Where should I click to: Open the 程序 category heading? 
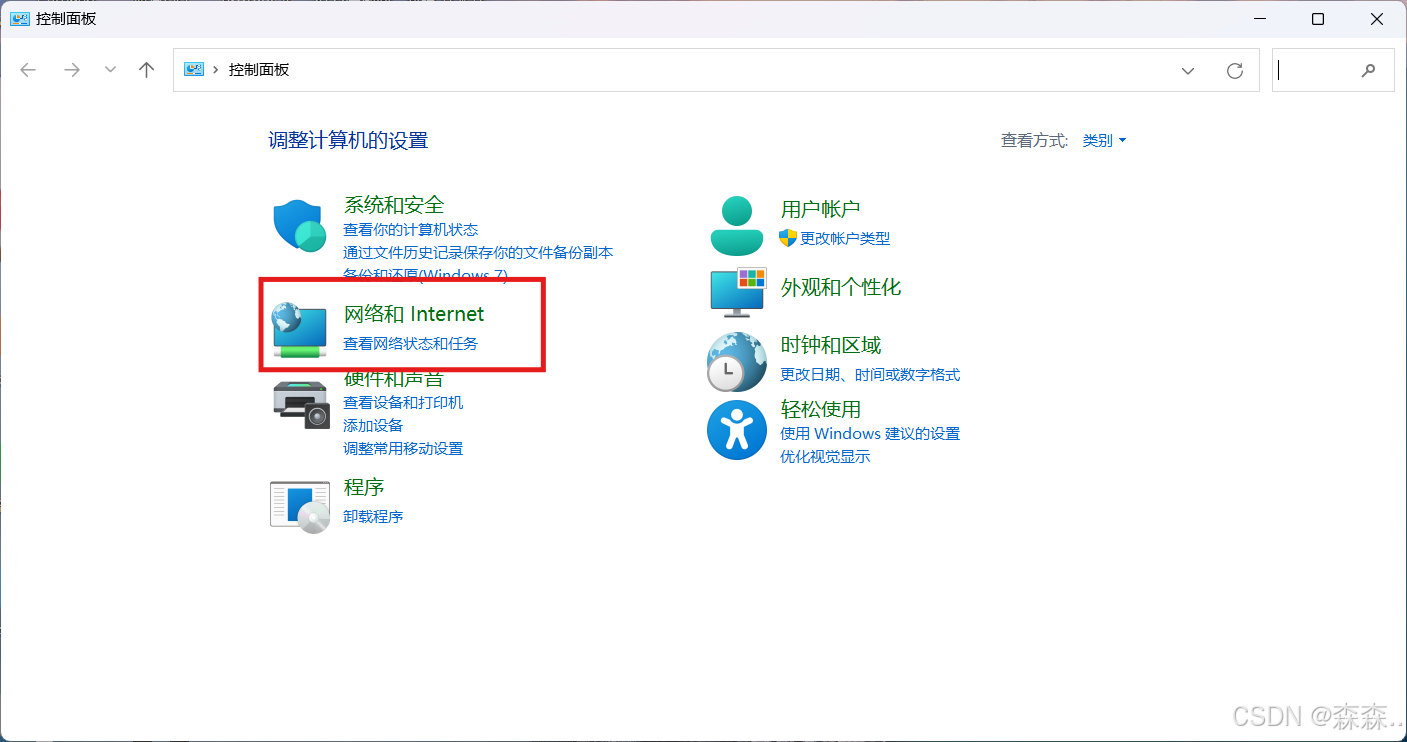coord(364,487)
